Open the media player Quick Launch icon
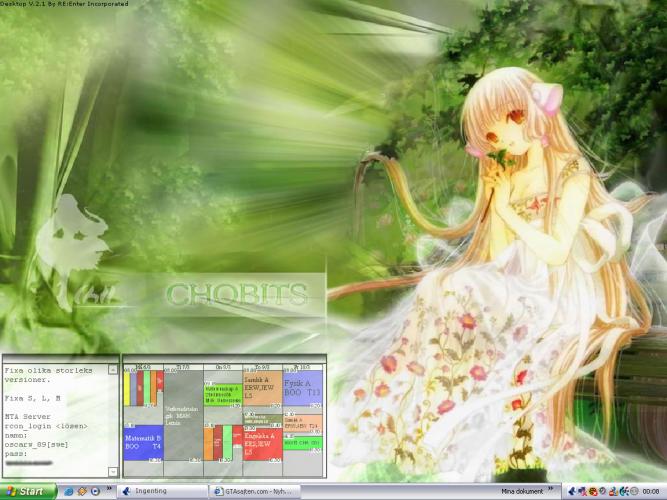This screenshot has width=667, height=500. (95, 491)
